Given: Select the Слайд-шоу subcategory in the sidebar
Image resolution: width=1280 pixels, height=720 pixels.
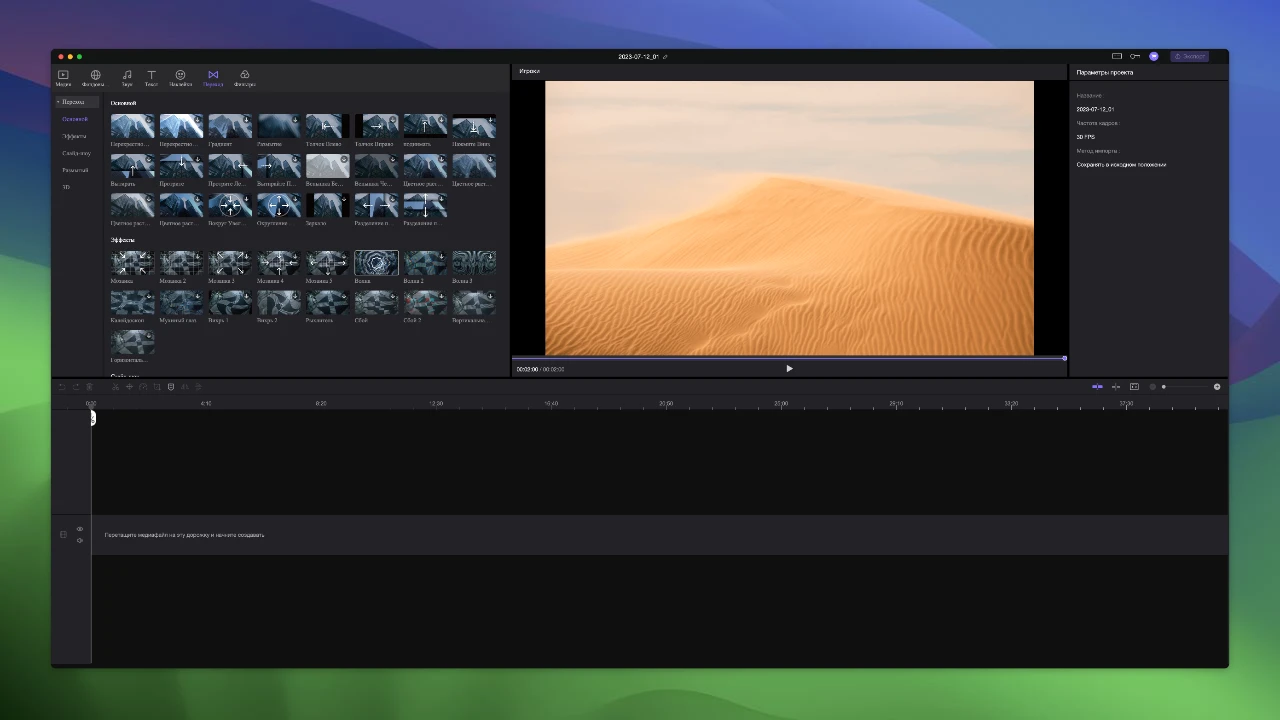Looking at the screenshot, I should pyautogui.click(x=76, y=153).
